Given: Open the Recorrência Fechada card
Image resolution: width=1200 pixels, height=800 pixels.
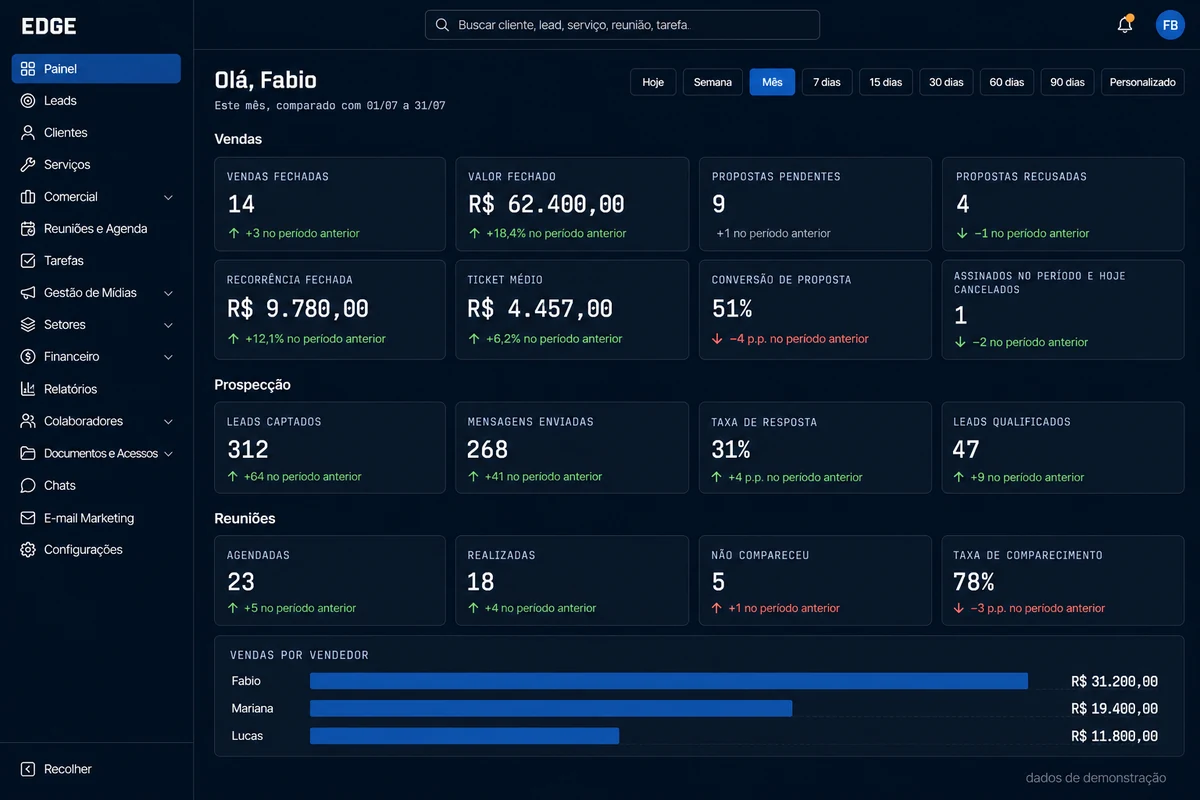Looking at the screenshot, I should [x=330, y=310].
